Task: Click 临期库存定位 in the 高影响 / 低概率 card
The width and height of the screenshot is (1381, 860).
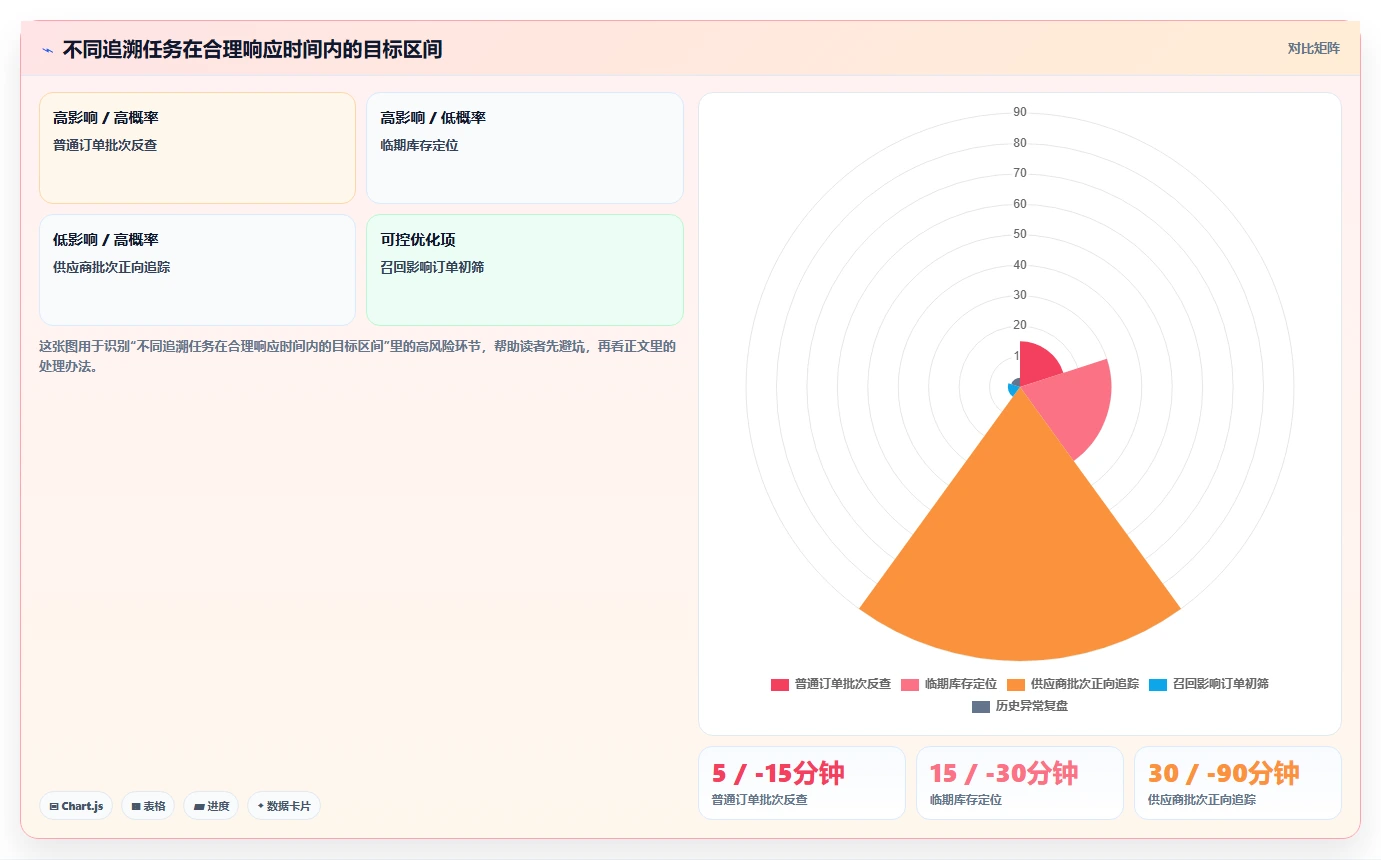Action: [419, 145]
